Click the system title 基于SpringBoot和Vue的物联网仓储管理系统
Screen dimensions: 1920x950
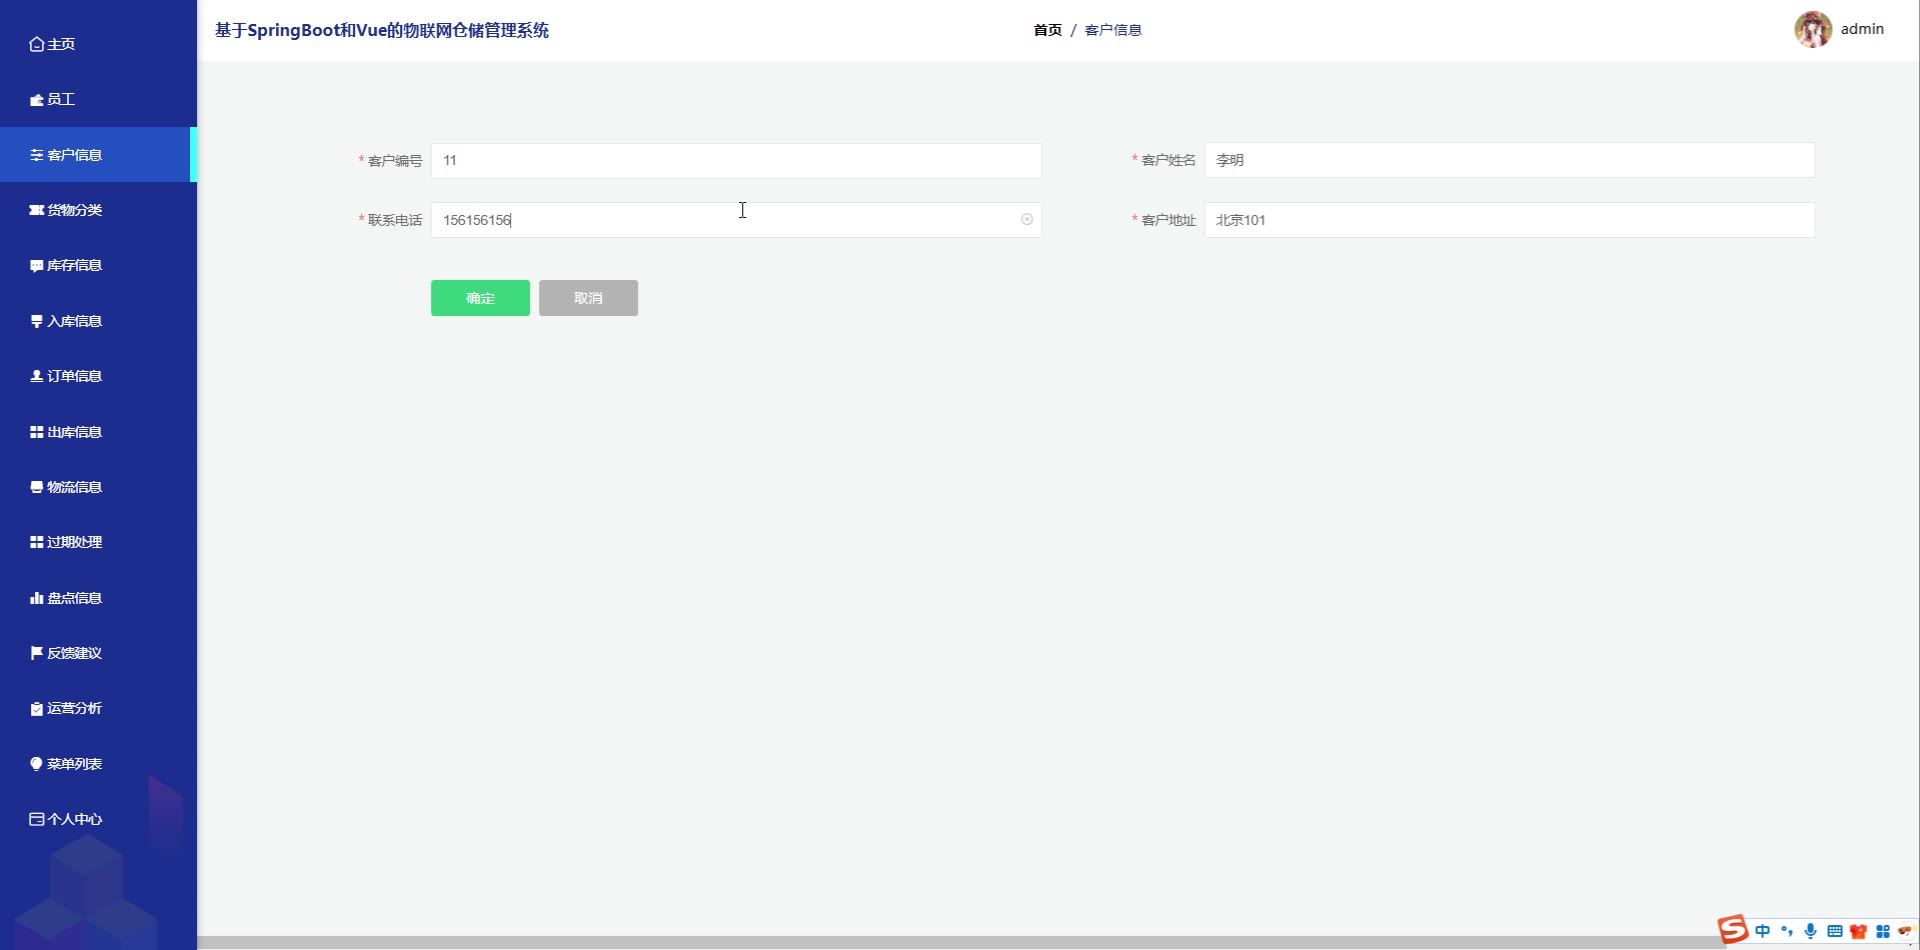382,30
